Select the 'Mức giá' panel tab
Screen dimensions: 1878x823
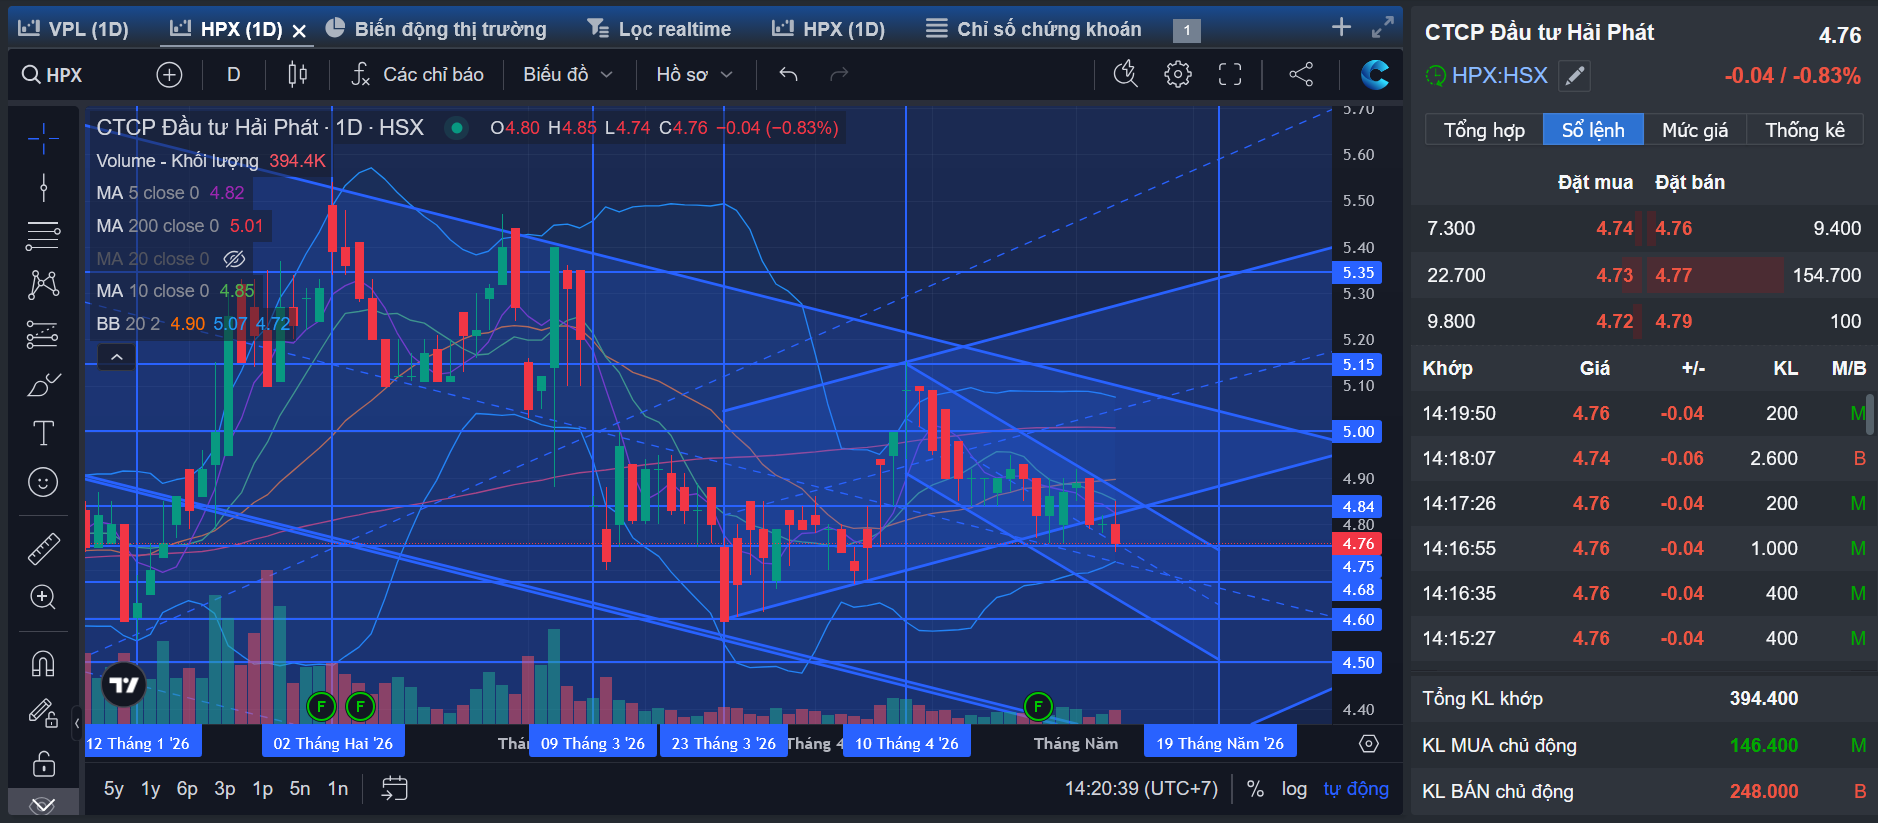(1695, 130)
